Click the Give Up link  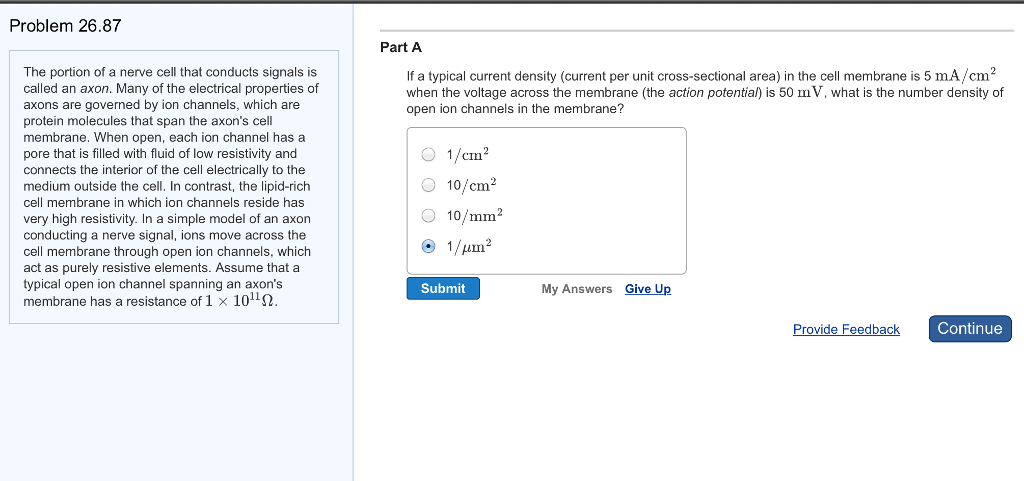648,289
